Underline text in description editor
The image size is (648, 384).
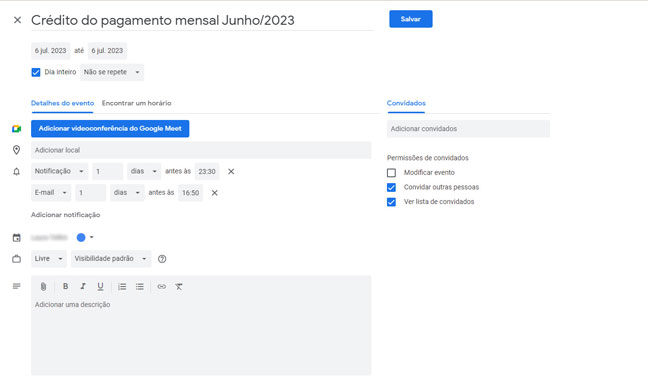tap(100, 286)
